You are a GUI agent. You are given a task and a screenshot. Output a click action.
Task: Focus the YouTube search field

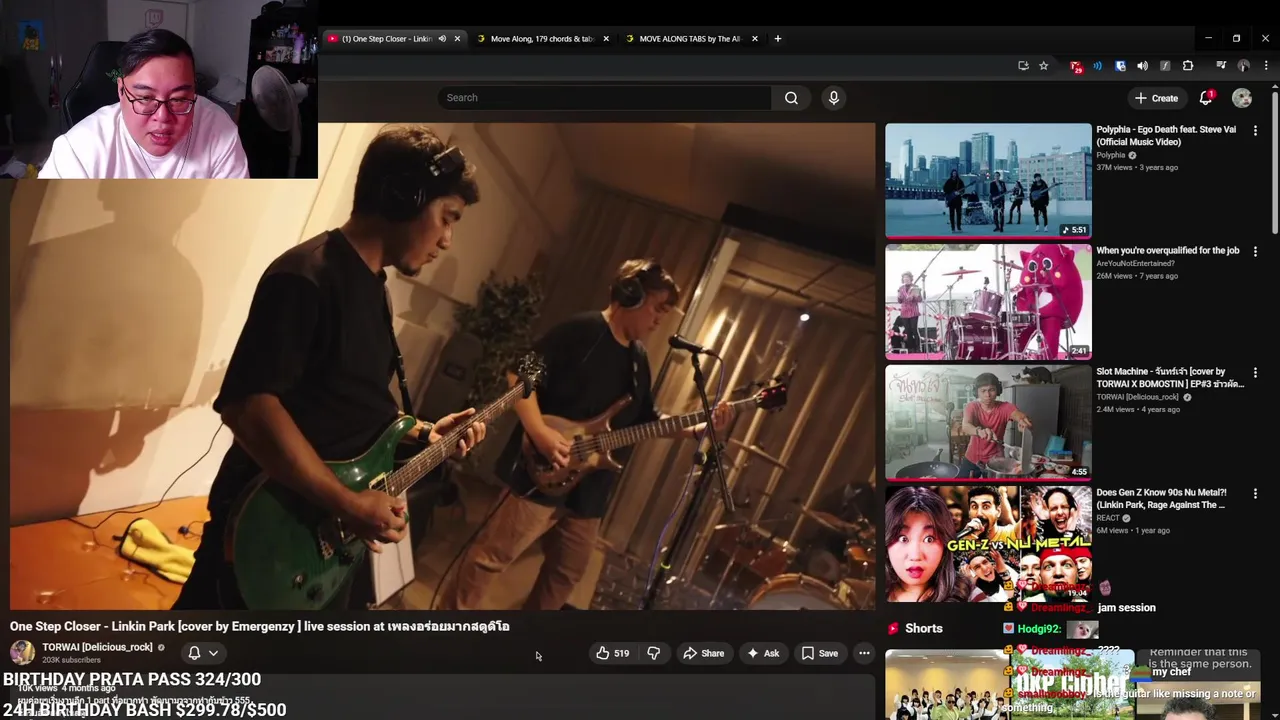pos(604,98)
